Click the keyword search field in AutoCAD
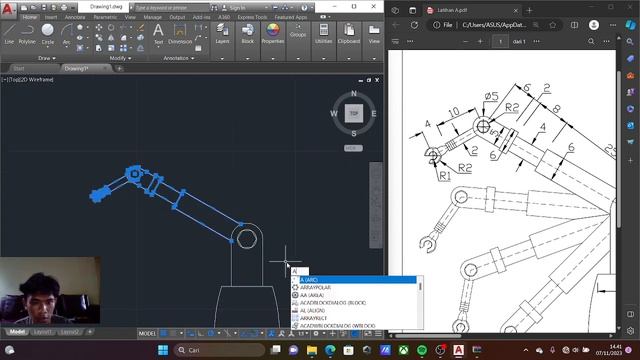 171,8
